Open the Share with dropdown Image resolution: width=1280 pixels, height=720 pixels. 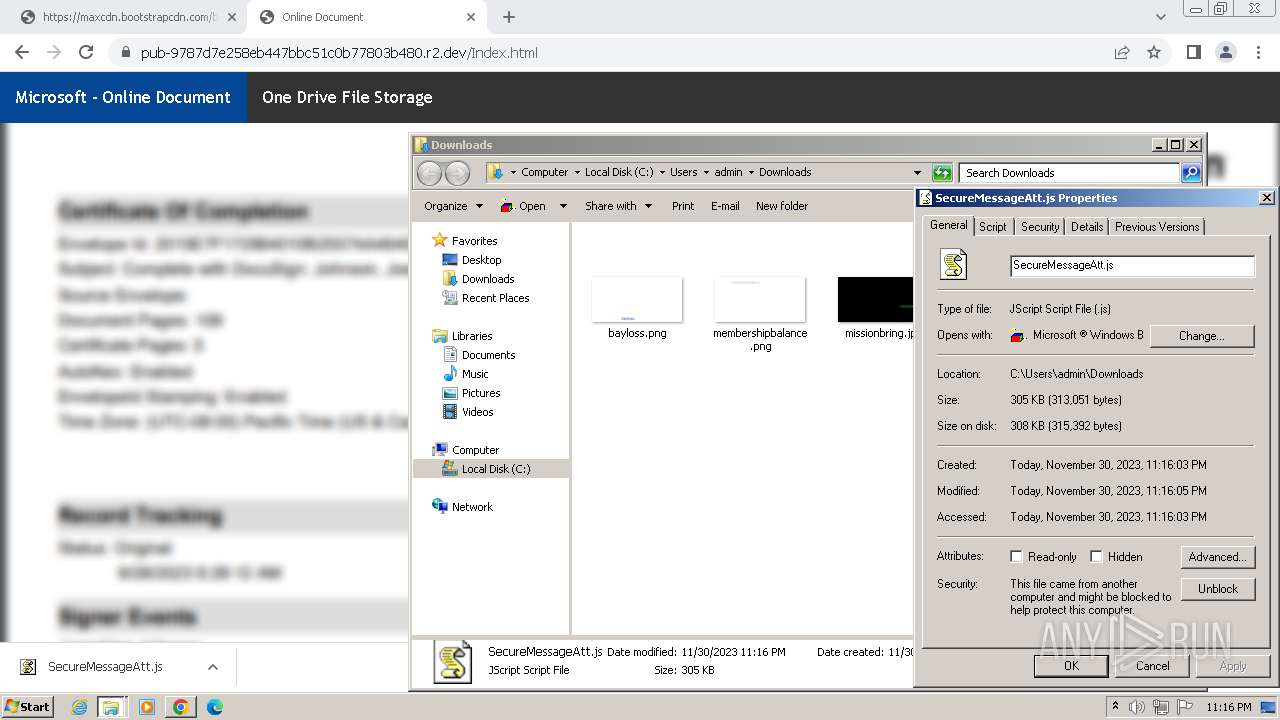click(x=618, y=206)
